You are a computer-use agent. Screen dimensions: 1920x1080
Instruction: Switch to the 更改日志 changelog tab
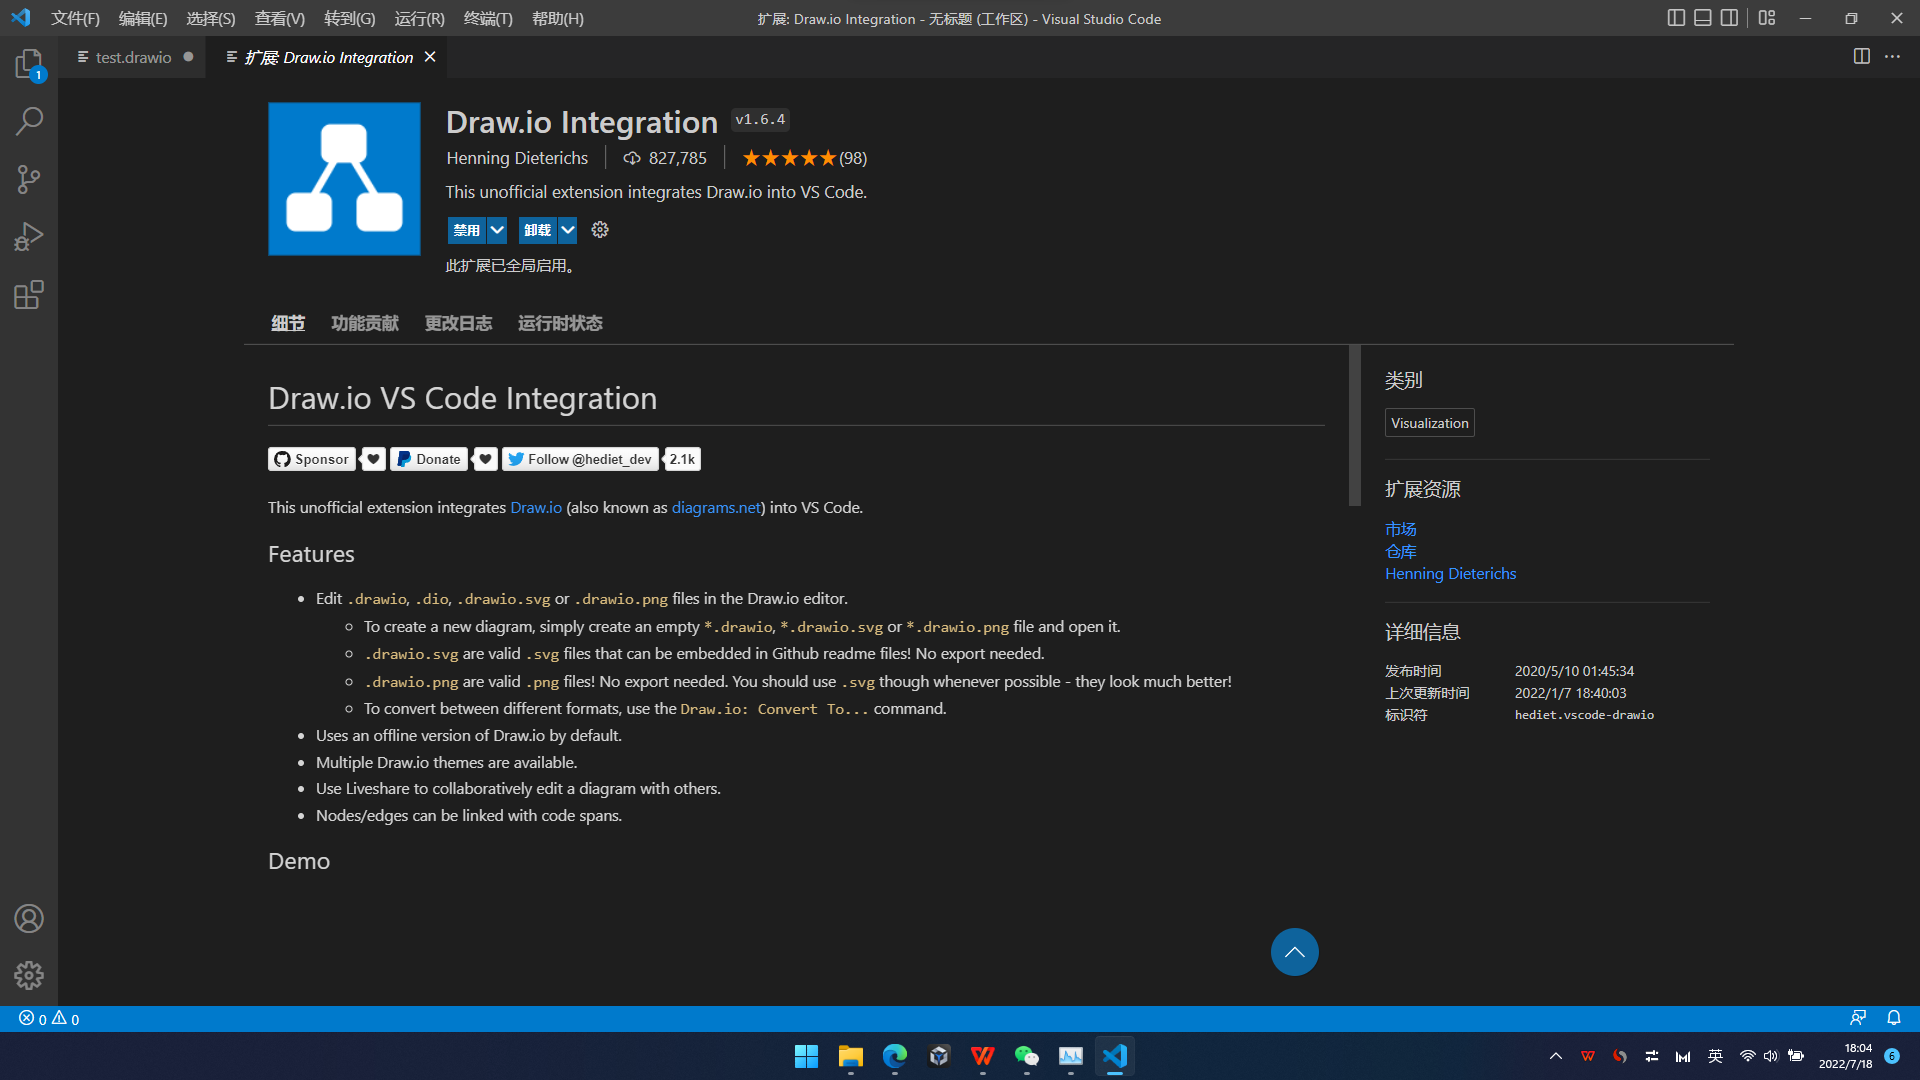(x=458, y=323)
